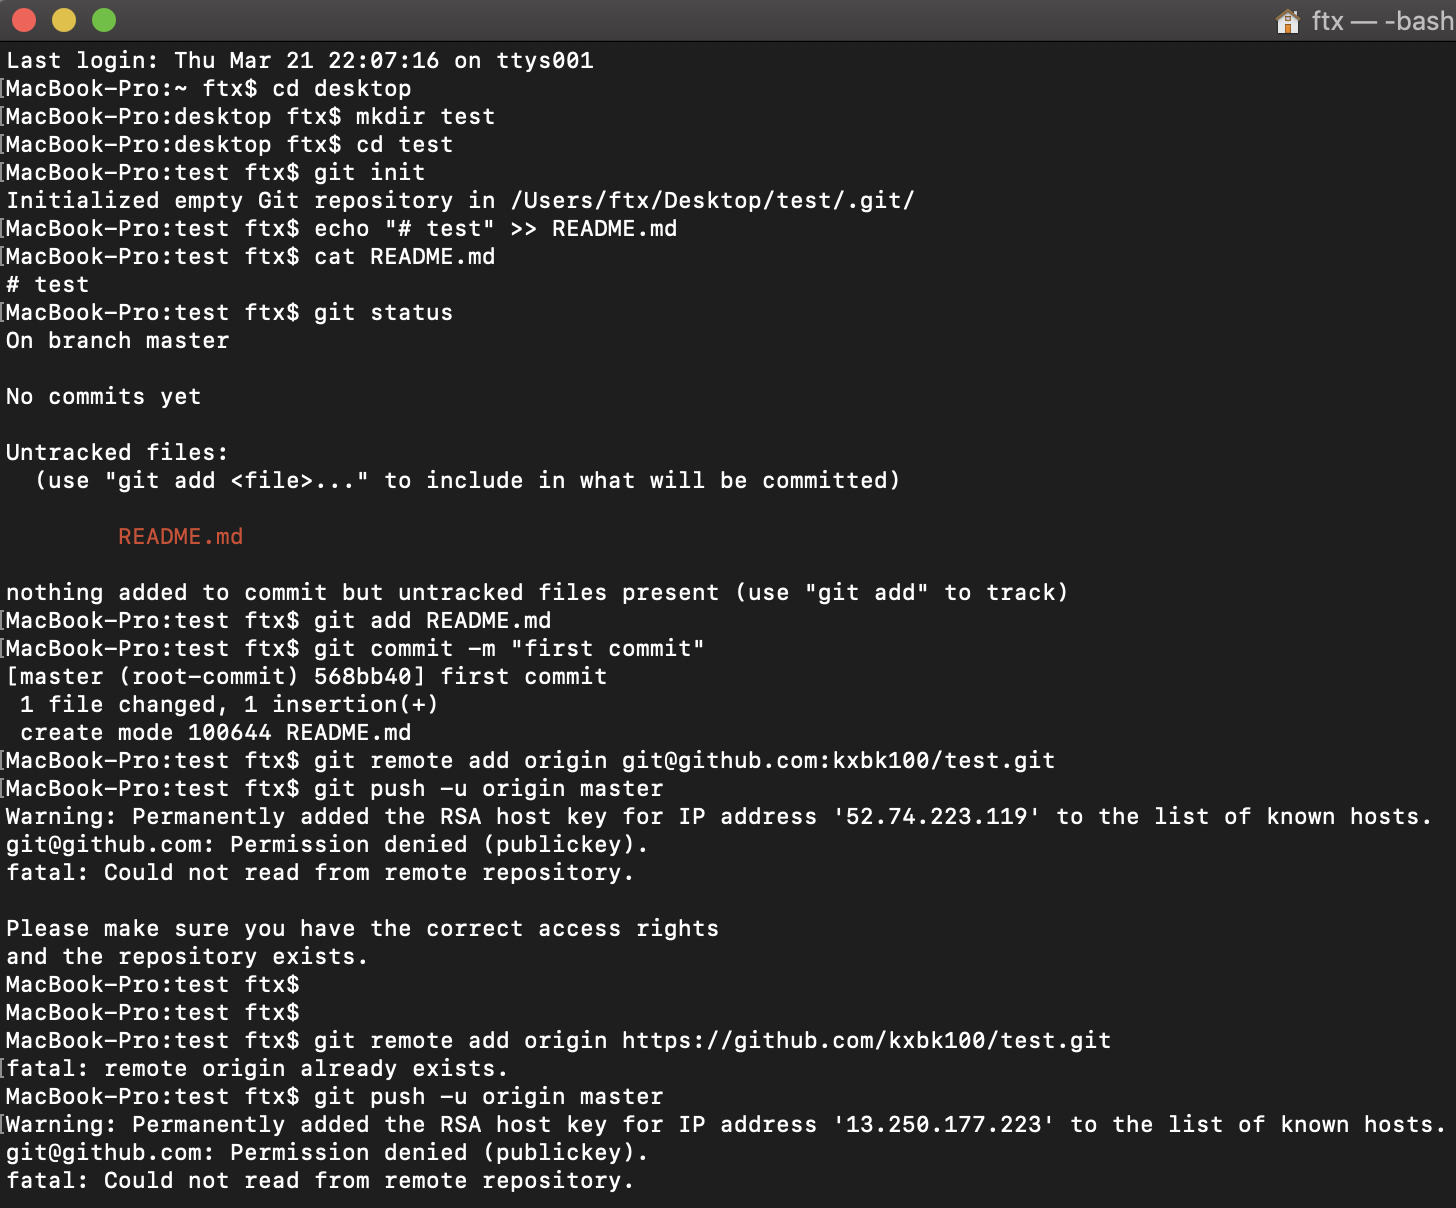The width and height of the screenshot is (1456, 1208).
Task: Click 'fatal: remote origin already exists.' line
Action: 257,1069
